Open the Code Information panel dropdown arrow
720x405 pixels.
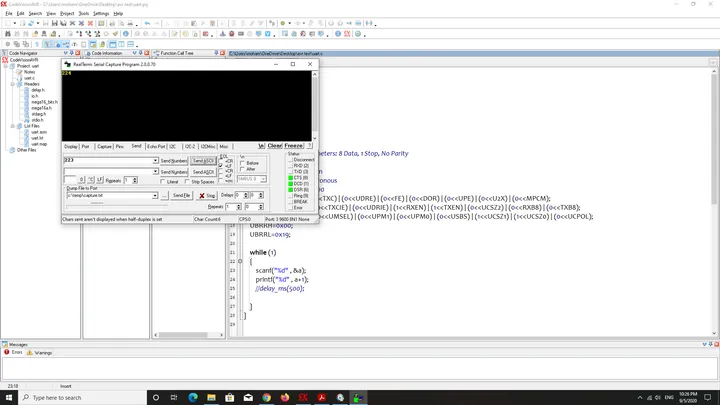(135, 53)
